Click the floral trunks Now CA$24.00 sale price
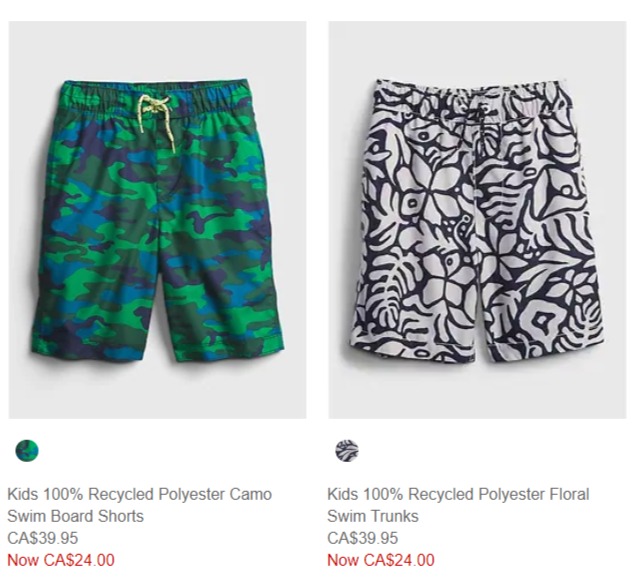The width and height of the screenshot is (632, 582). [x=381, y=560]
